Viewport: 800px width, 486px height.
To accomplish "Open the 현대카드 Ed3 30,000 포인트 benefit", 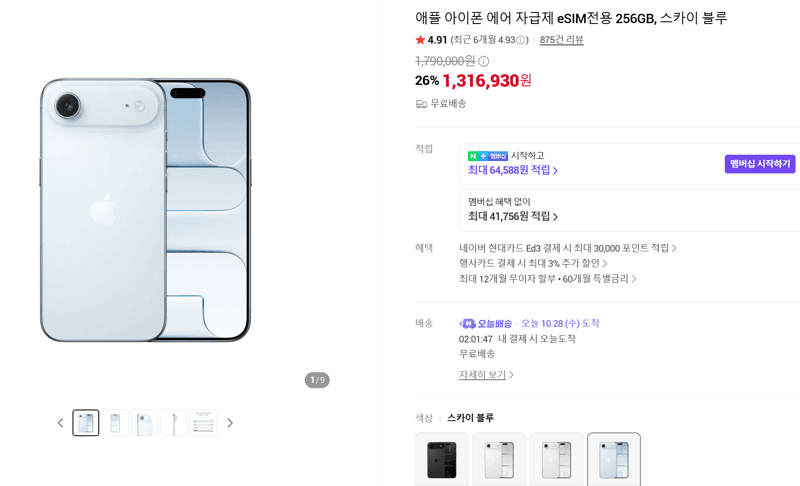I will pos(568,248).
